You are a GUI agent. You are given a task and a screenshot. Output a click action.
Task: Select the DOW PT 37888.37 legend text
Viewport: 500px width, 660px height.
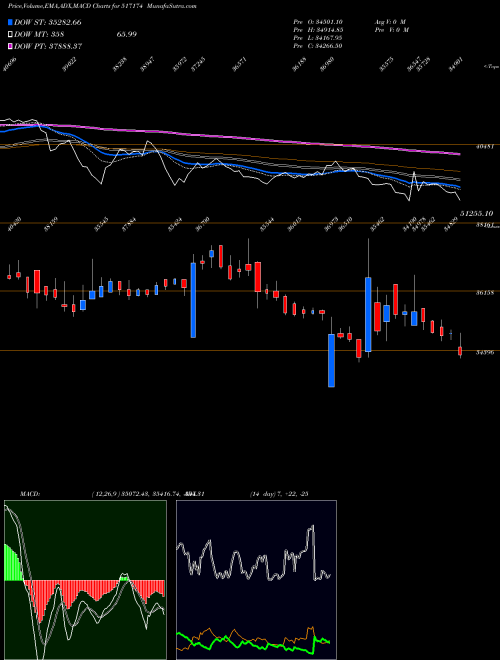click(x=48, y=46)
